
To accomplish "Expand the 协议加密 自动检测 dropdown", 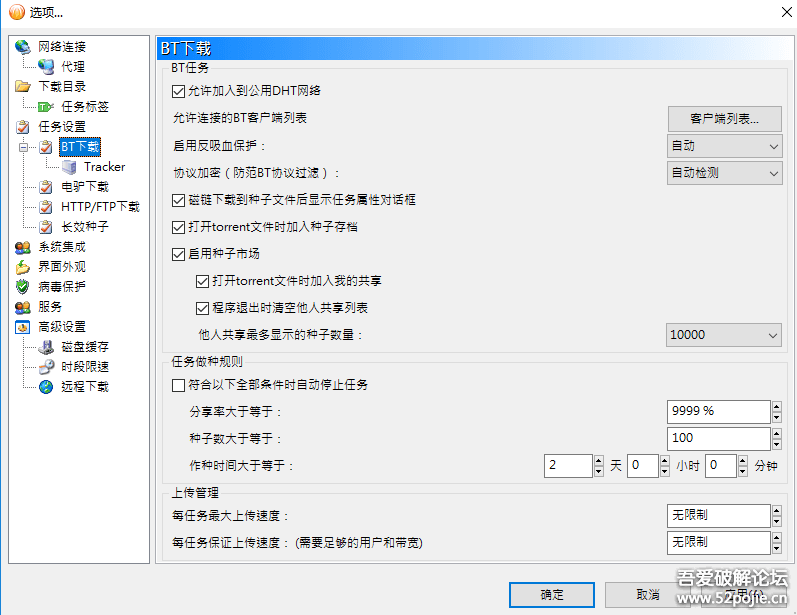I will coord(724,173).
